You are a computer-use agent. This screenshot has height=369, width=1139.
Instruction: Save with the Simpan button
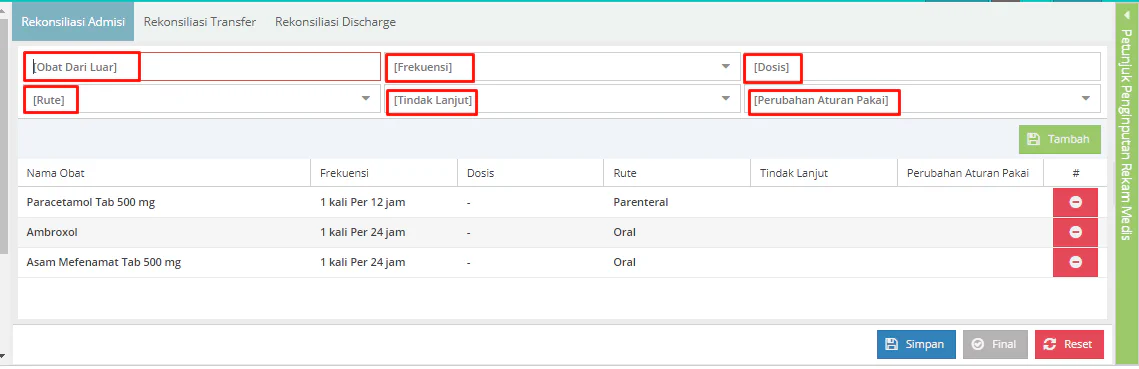(x=916, y=344)
